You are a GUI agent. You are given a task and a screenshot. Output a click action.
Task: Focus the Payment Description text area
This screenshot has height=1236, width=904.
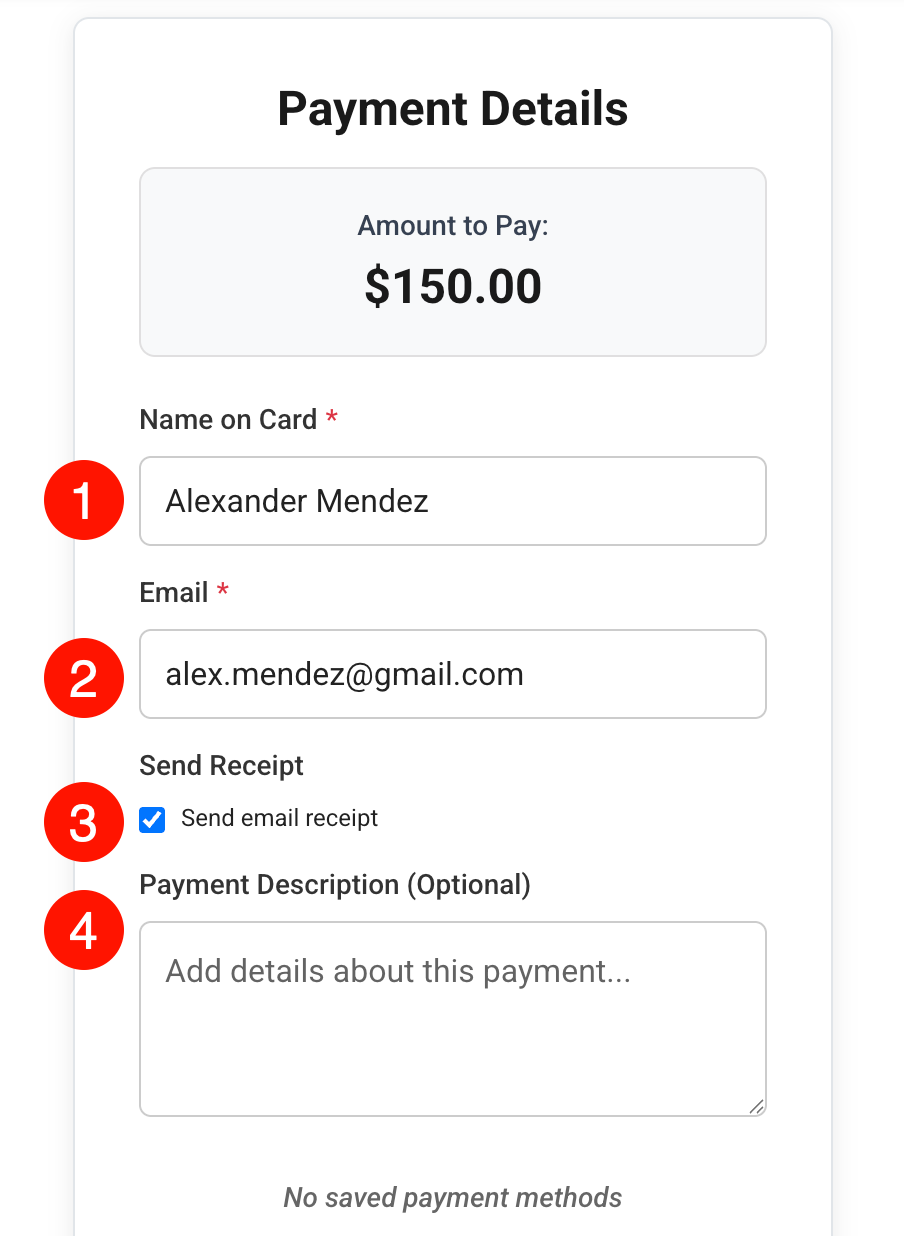point(452,1018)
